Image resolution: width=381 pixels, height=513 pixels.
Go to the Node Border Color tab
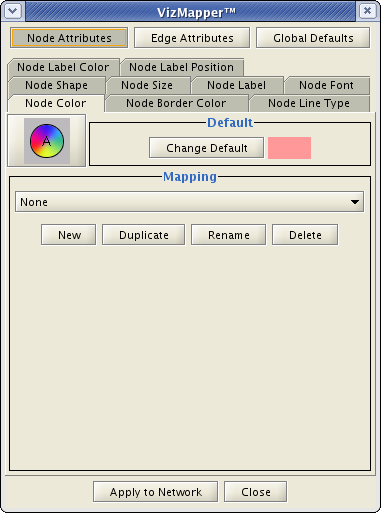coord(176,103)
